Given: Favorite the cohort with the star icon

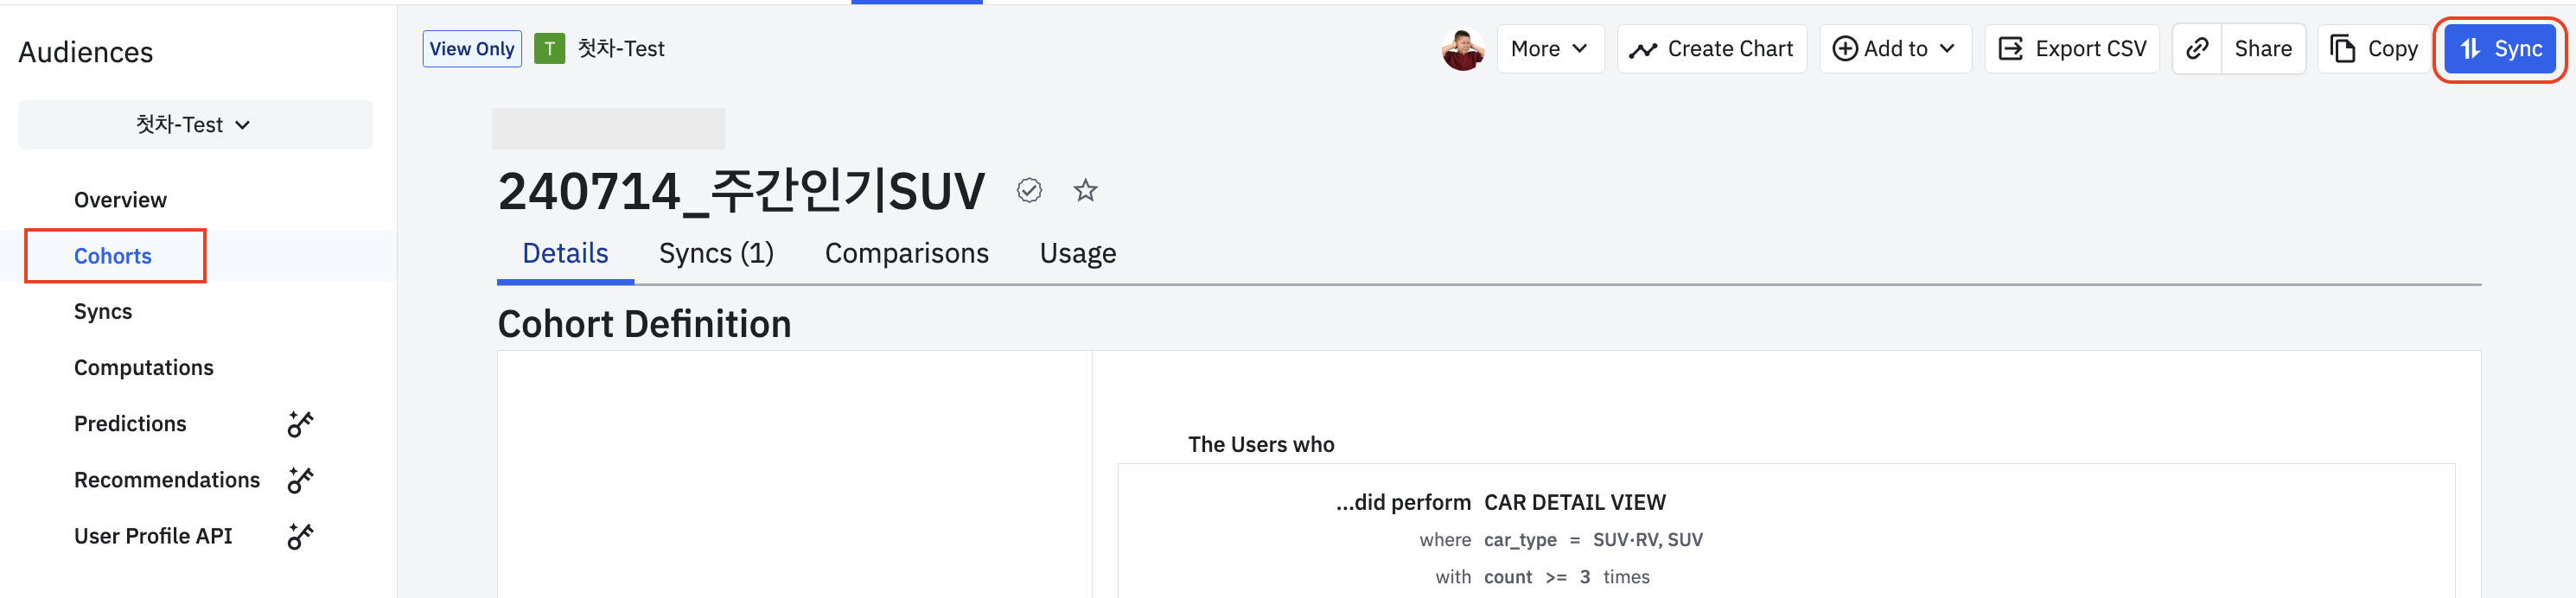Looking at the screenshot, I should (1085, 190).
